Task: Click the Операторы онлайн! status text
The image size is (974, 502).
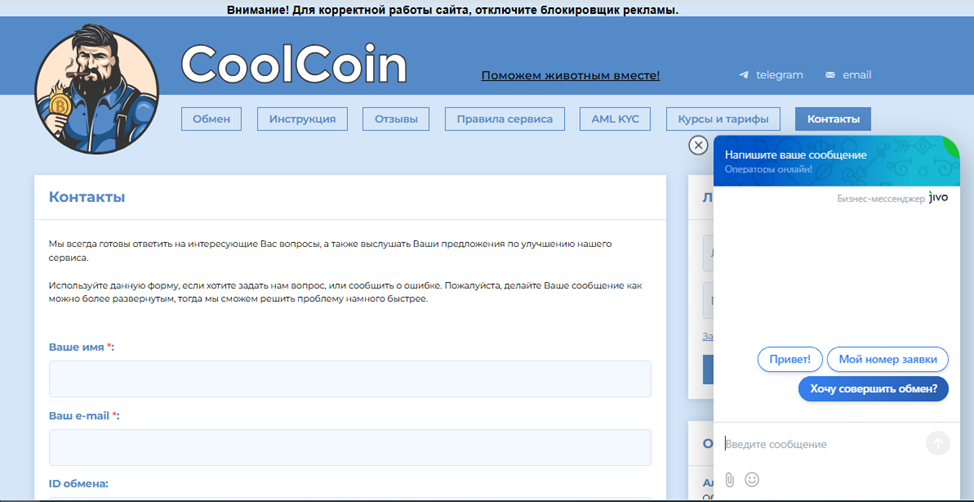Action: pyautogui.click(x=768, y=168)
